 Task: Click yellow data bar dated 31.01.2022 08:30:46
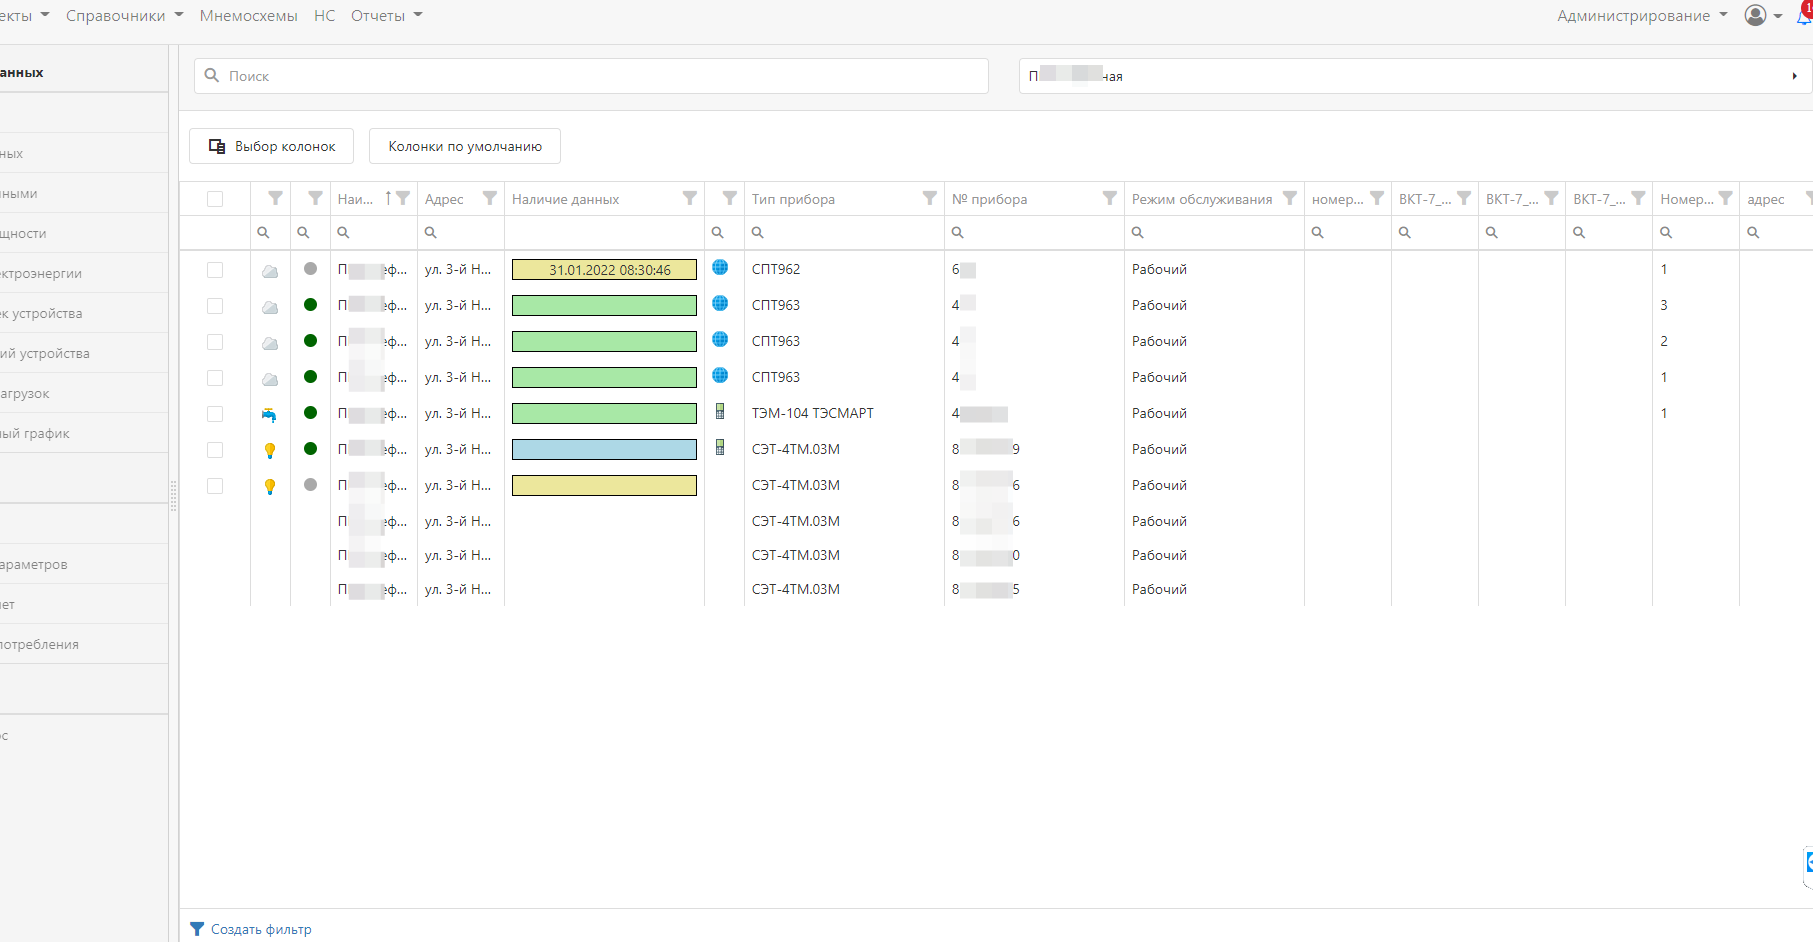[x=604, y=269]
